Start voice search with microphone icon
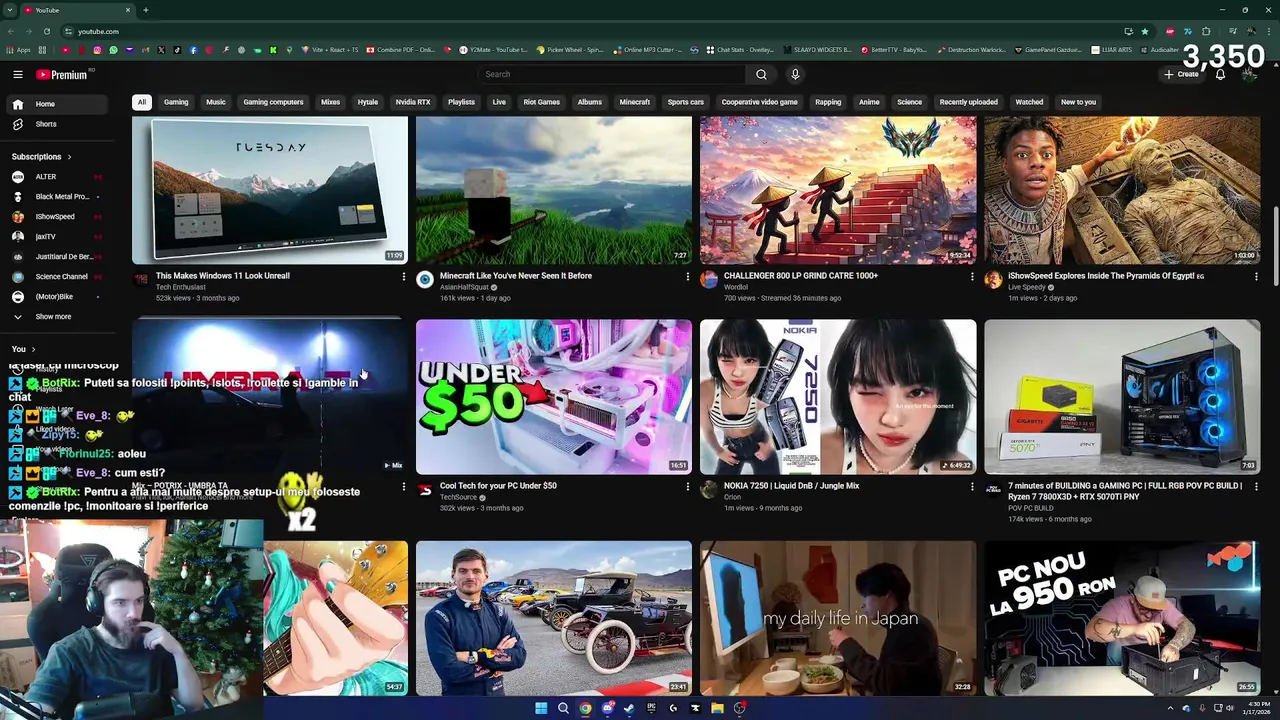Viewport: 1280px width, 720px height. pos(795,74)
